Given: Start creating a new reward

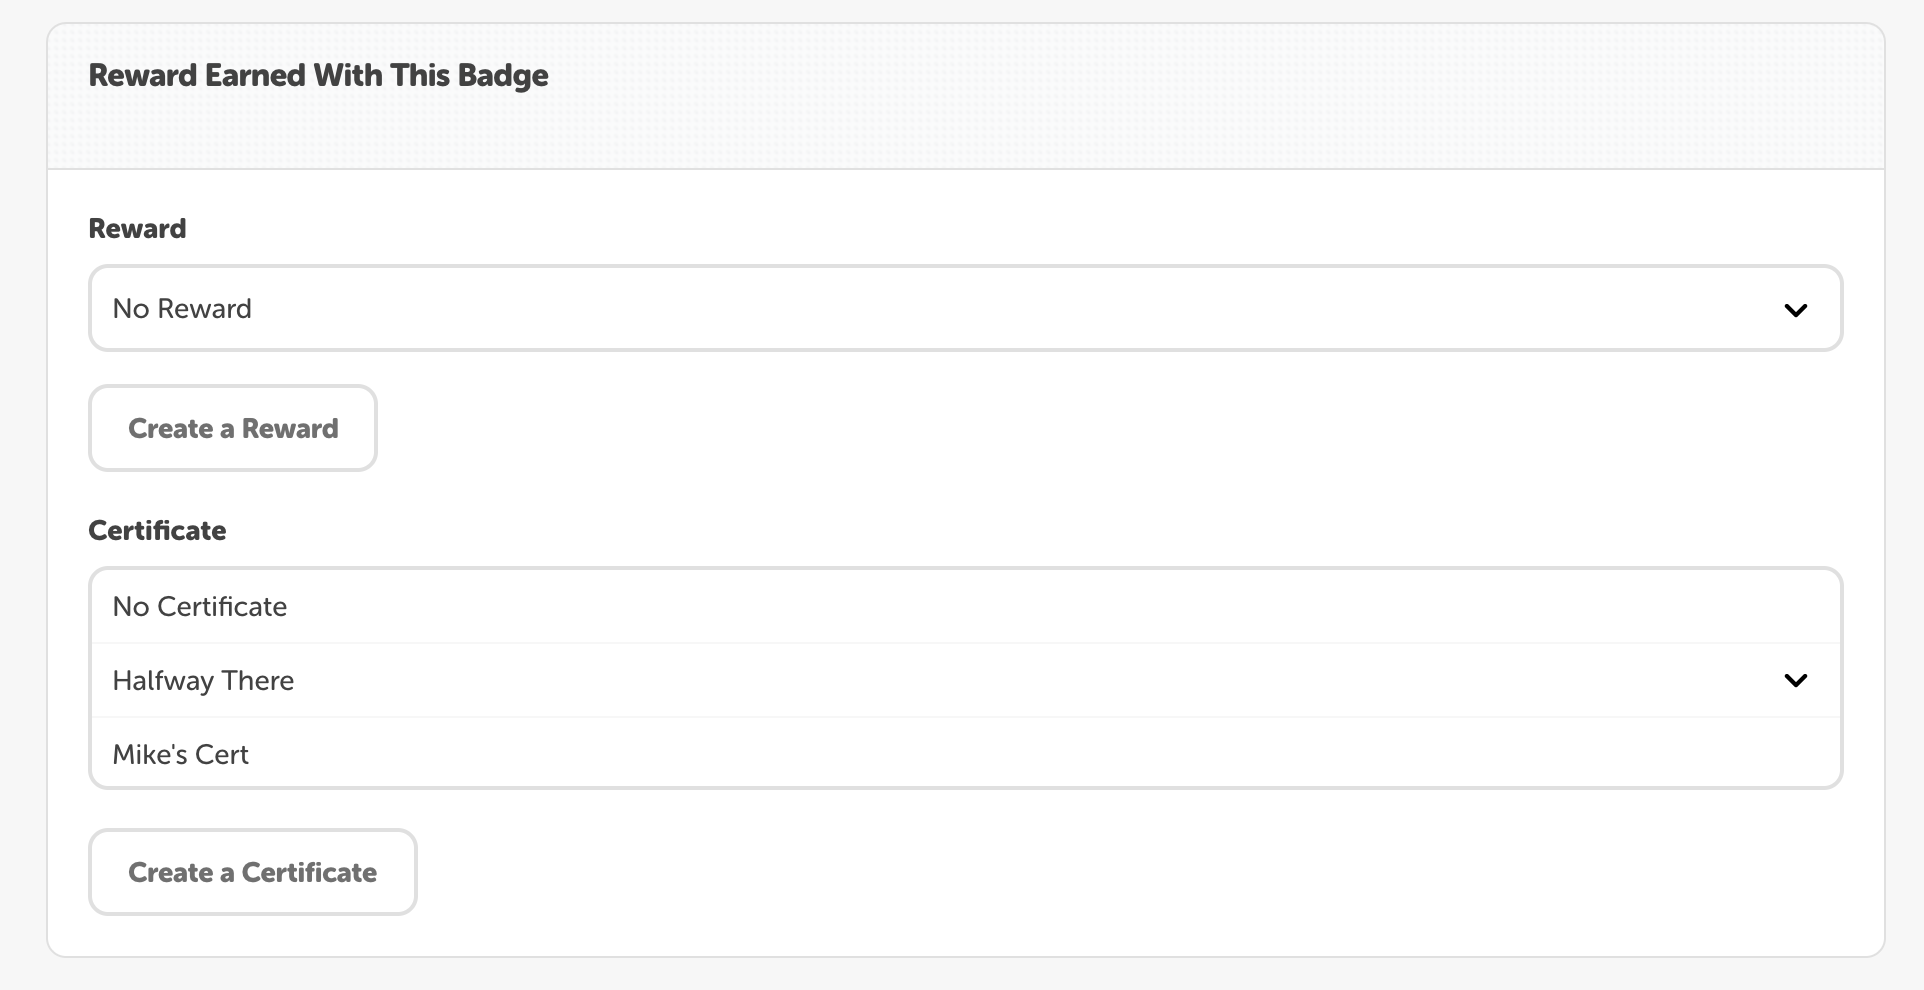Looking at the screenshot, I should [x=232, y=428].
